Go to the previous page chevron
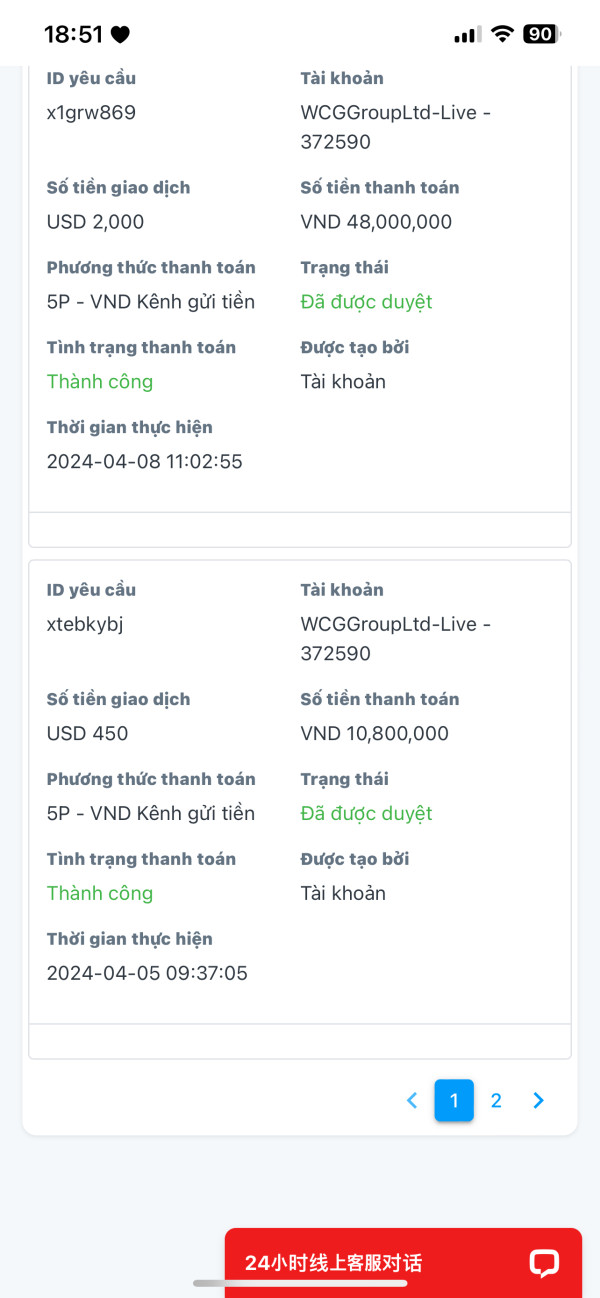 coord(412,1101)
